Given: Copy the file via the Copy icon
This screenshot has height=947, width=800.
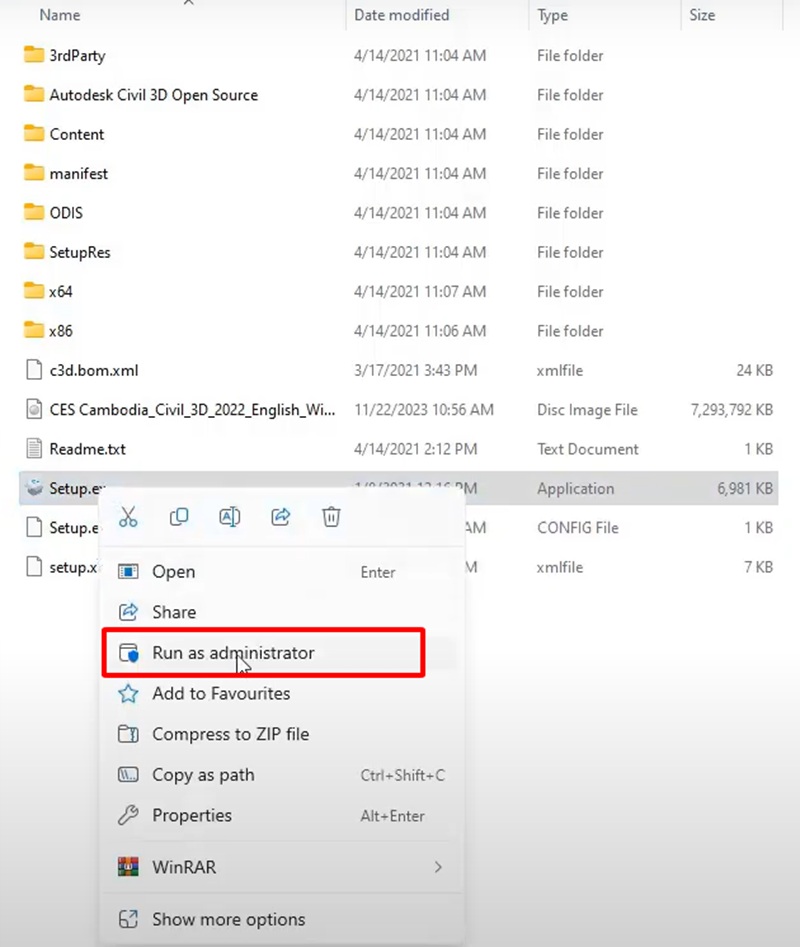Looking at the screenshot, I should click(x=179, y=517).
